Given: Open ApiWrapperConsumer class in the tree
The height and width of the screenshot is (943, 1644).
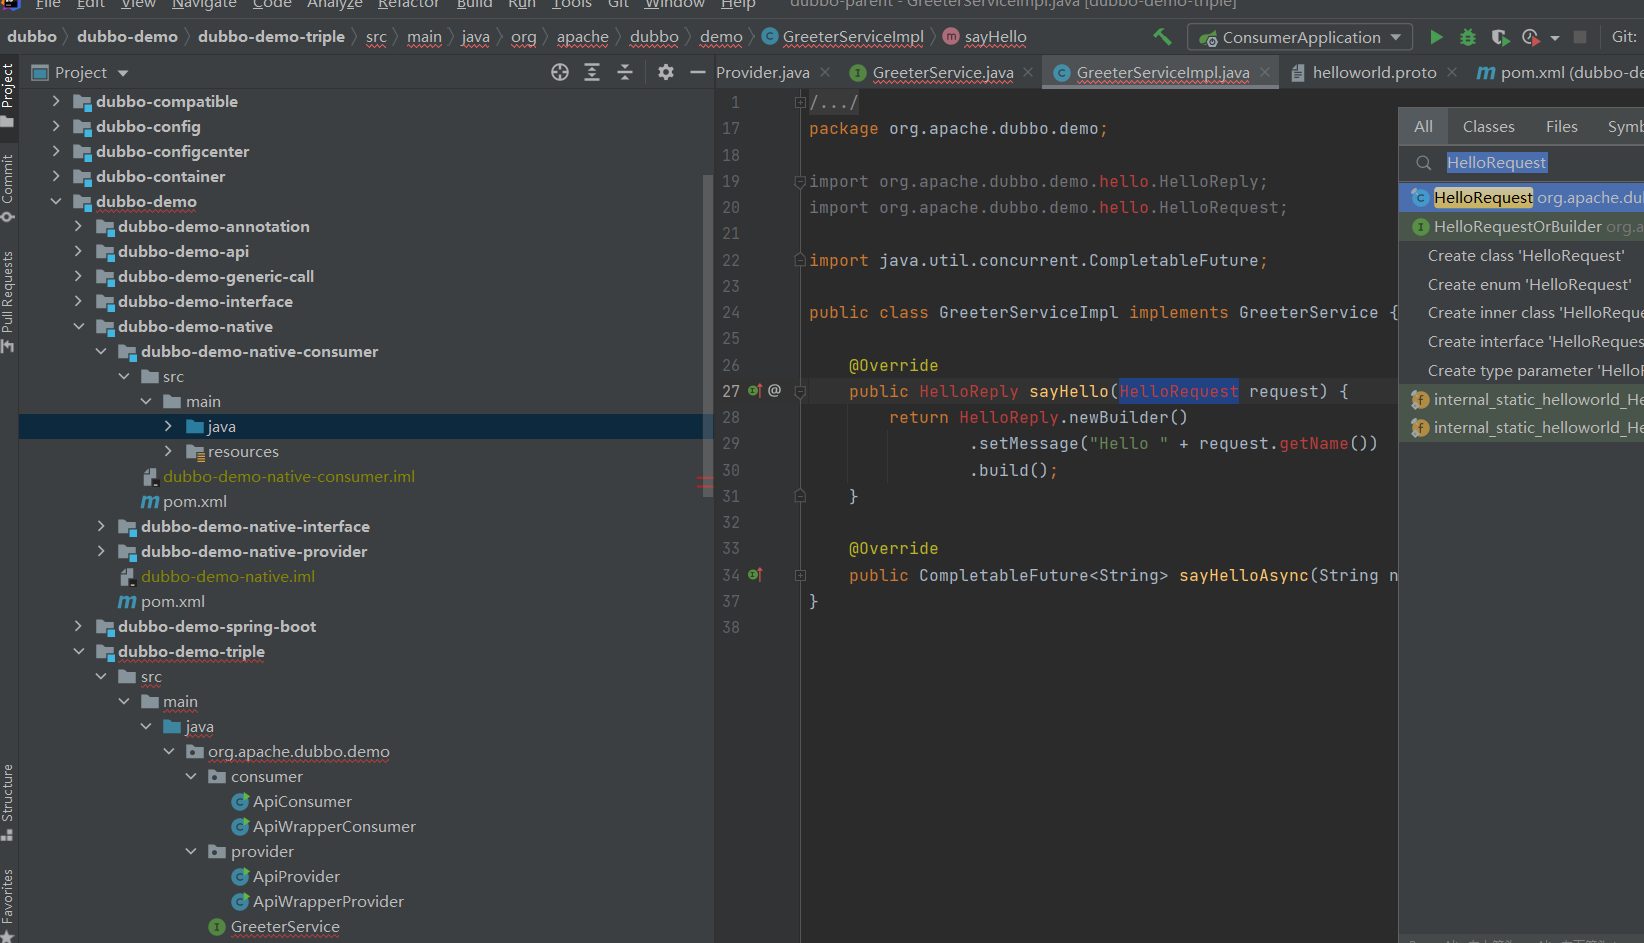Looking at the screenshot, I should coord(333,826).
